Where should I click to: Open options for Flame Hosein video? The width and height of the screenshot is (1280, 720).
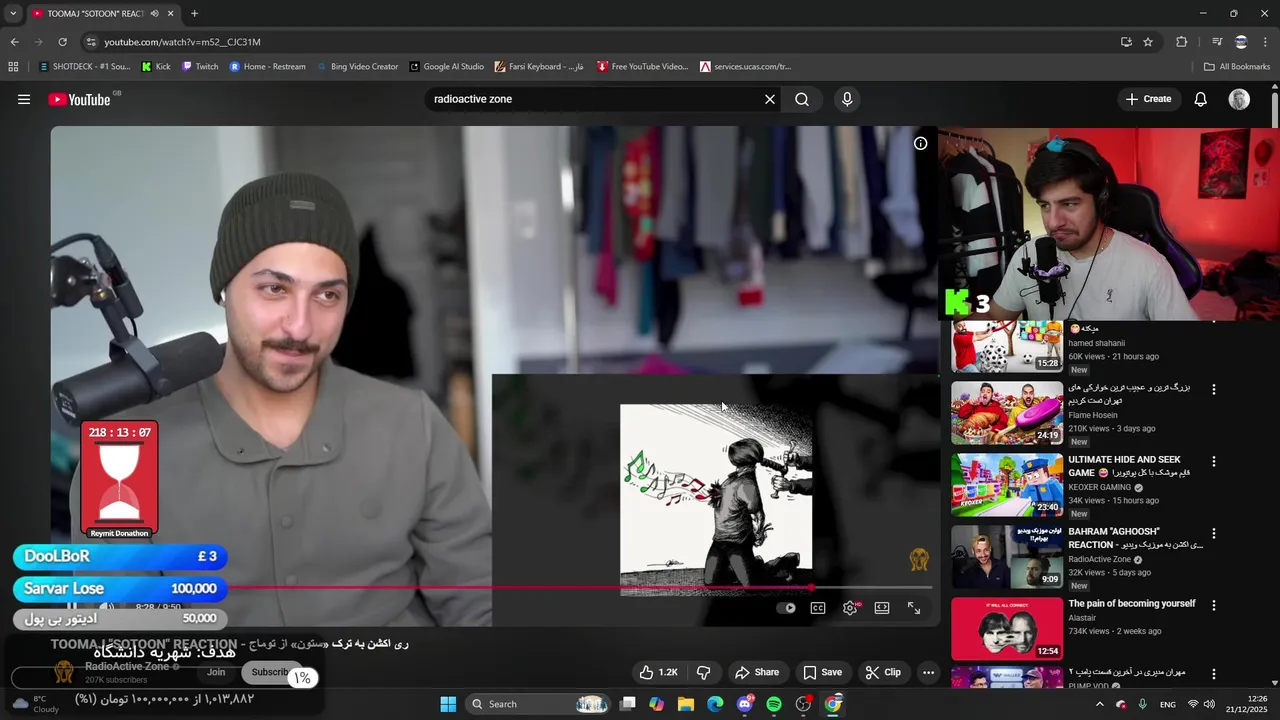pos(1214,389)
